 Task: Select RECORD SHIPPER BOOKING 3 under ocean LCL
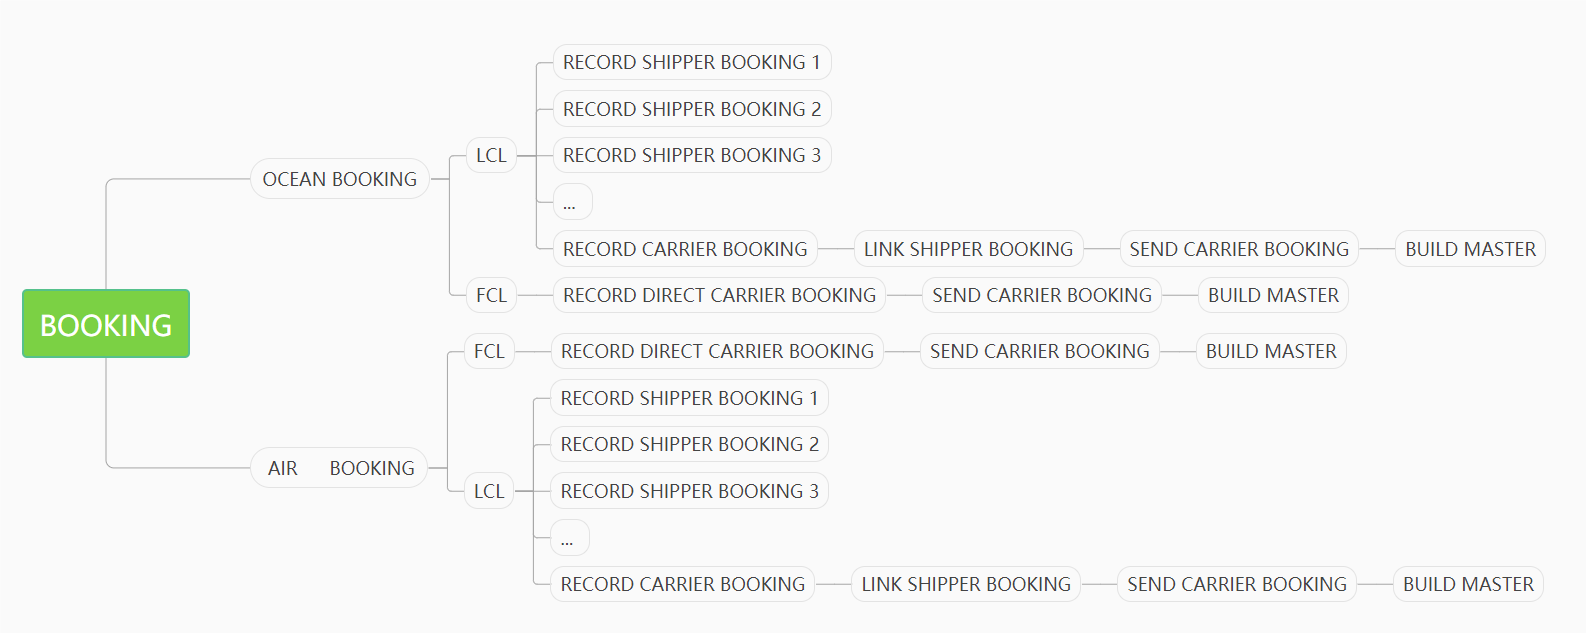click(692, 155)
